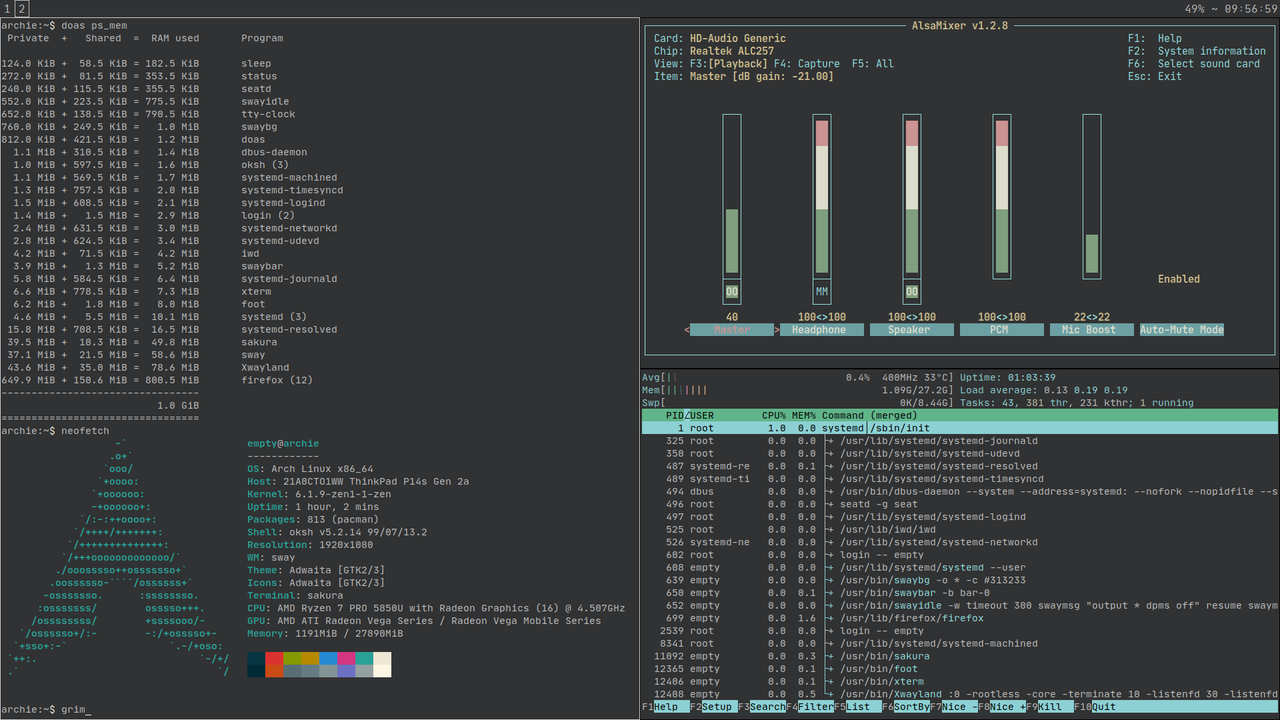This screenshot has width=1280, height=720.
Task: Select the /usr/bin/Xwayland process row
Action: (960, 694)
